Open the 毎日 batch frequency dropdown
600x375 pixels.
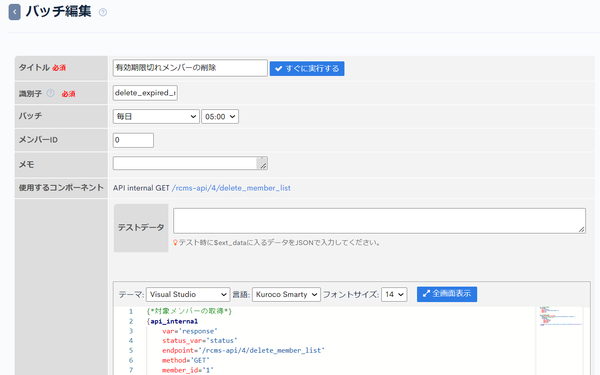click(x=156, y=117)
